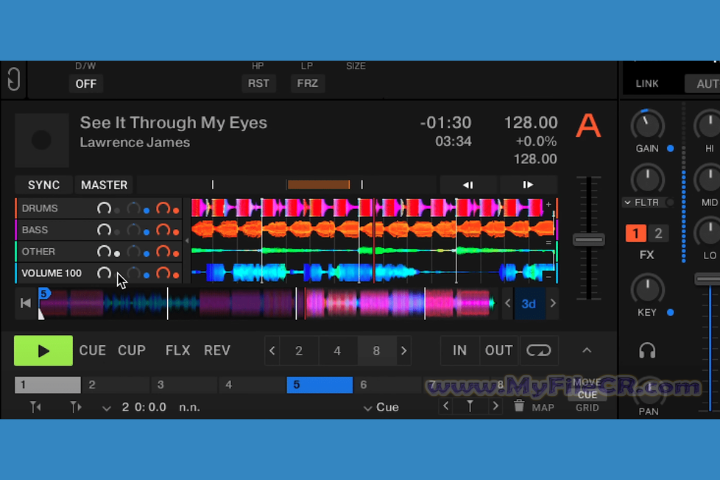Select hotcue slot 6
Viewport: 720px width, 480px height.
tap(388, 384)
